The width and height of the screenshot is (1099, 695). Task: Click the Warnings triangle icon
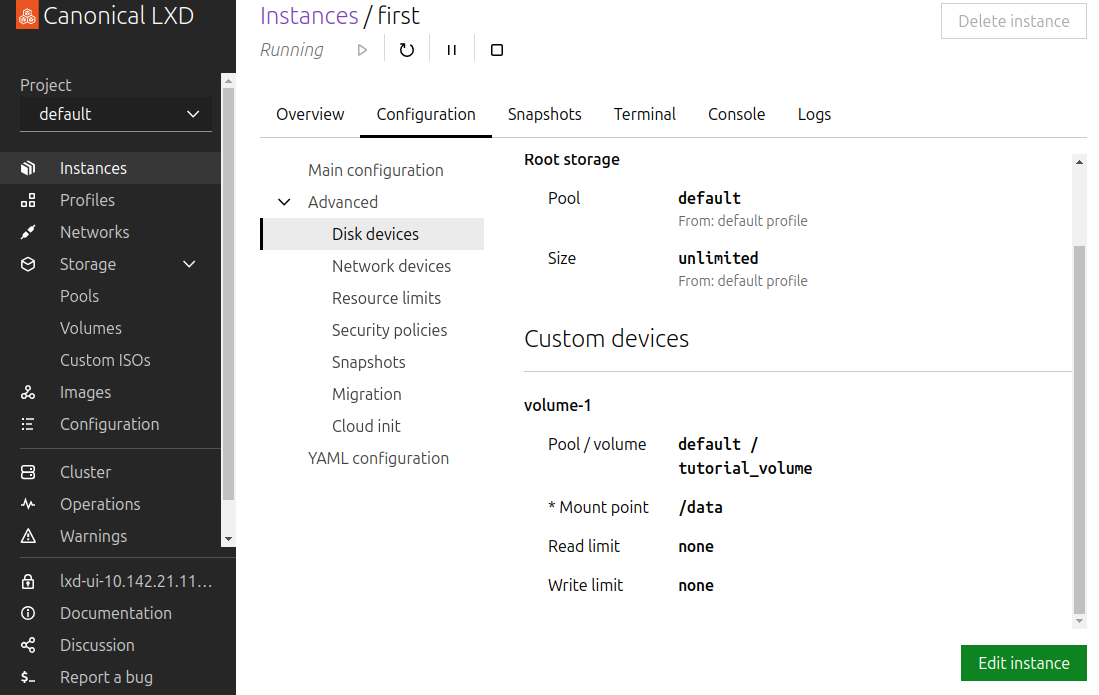tap(28, 536)
